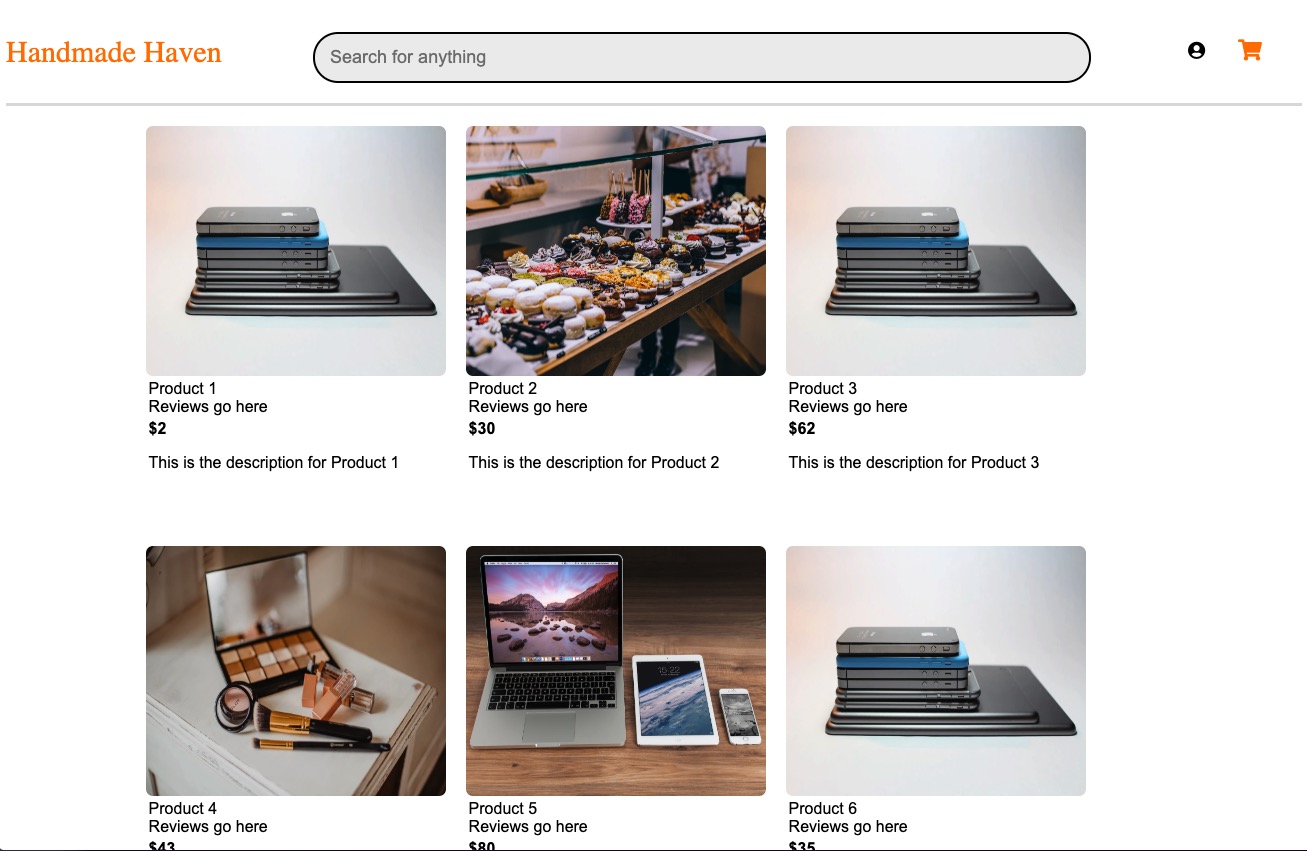
Task: Click 'Reviews go here' under Product 5
Action: [x=528, y=827]
